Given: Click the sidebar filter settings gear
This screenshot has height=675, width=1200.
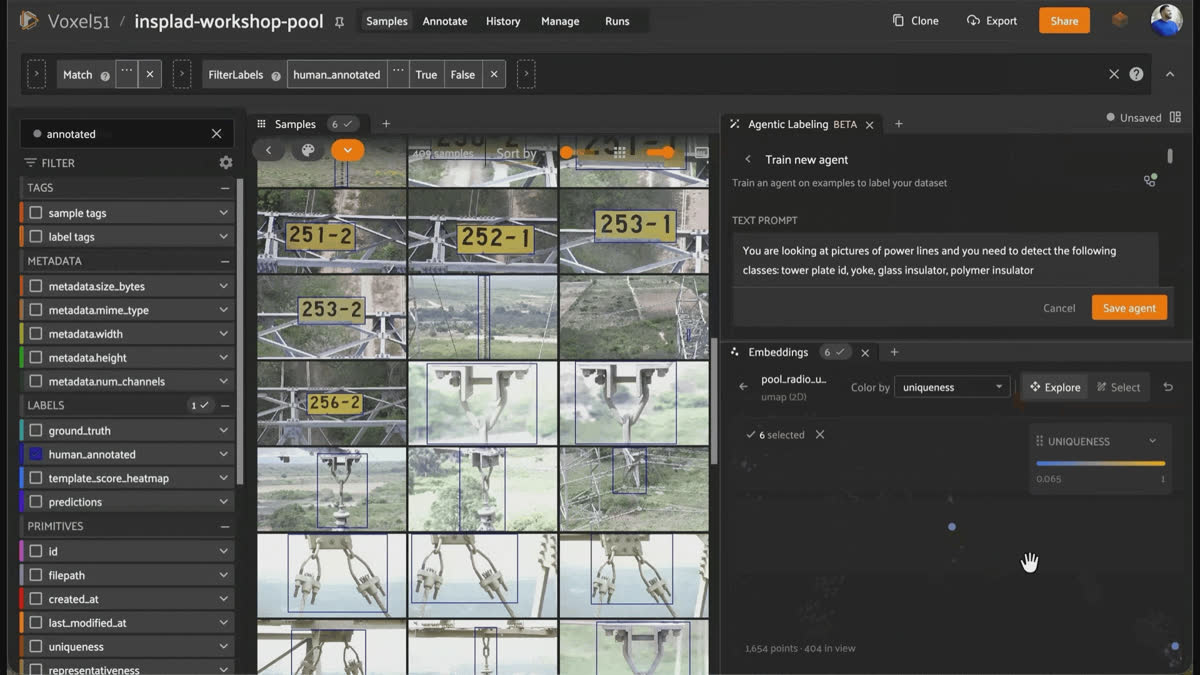Looking at the screenshot, I should 226,162.
